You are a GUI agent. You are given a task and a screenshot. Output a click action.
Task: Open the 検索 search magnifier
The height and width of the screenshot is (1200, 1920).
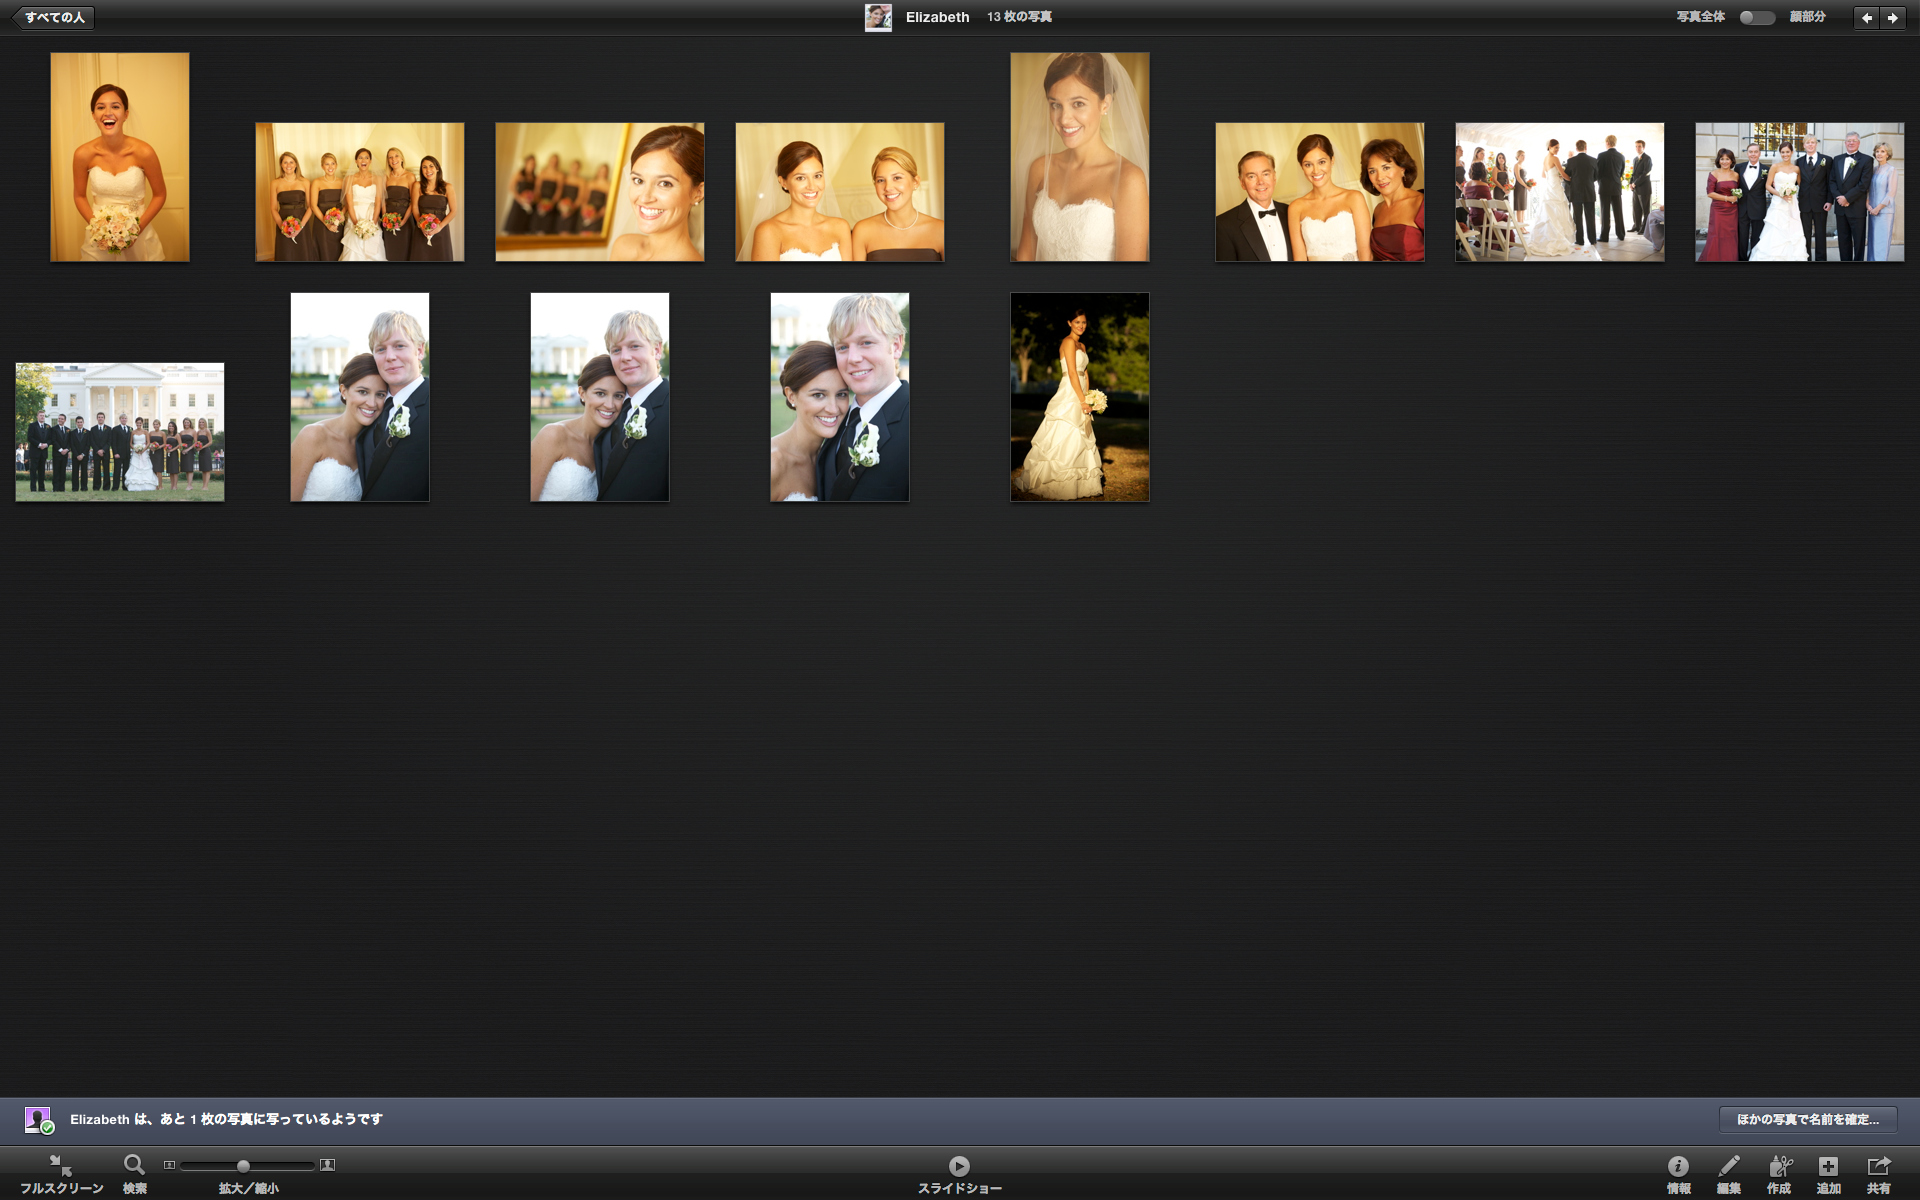(134, 1166)
